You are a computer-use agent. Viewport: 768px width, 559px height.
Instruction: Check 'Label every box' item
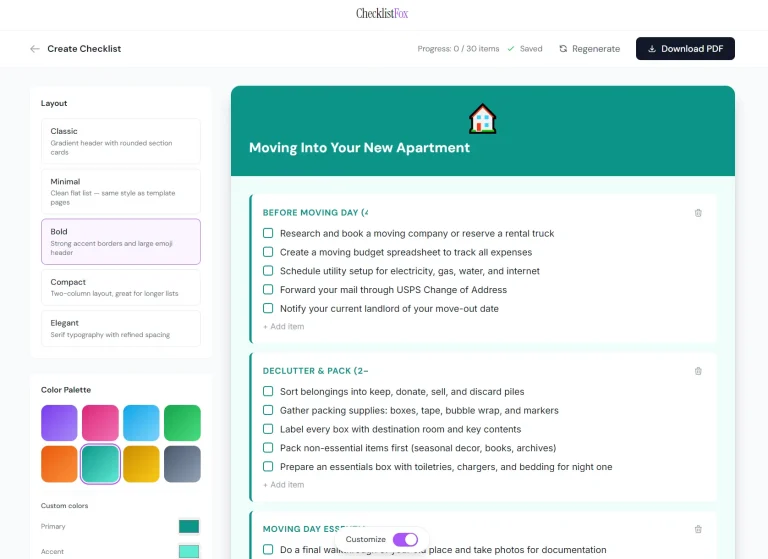[268, 429]
